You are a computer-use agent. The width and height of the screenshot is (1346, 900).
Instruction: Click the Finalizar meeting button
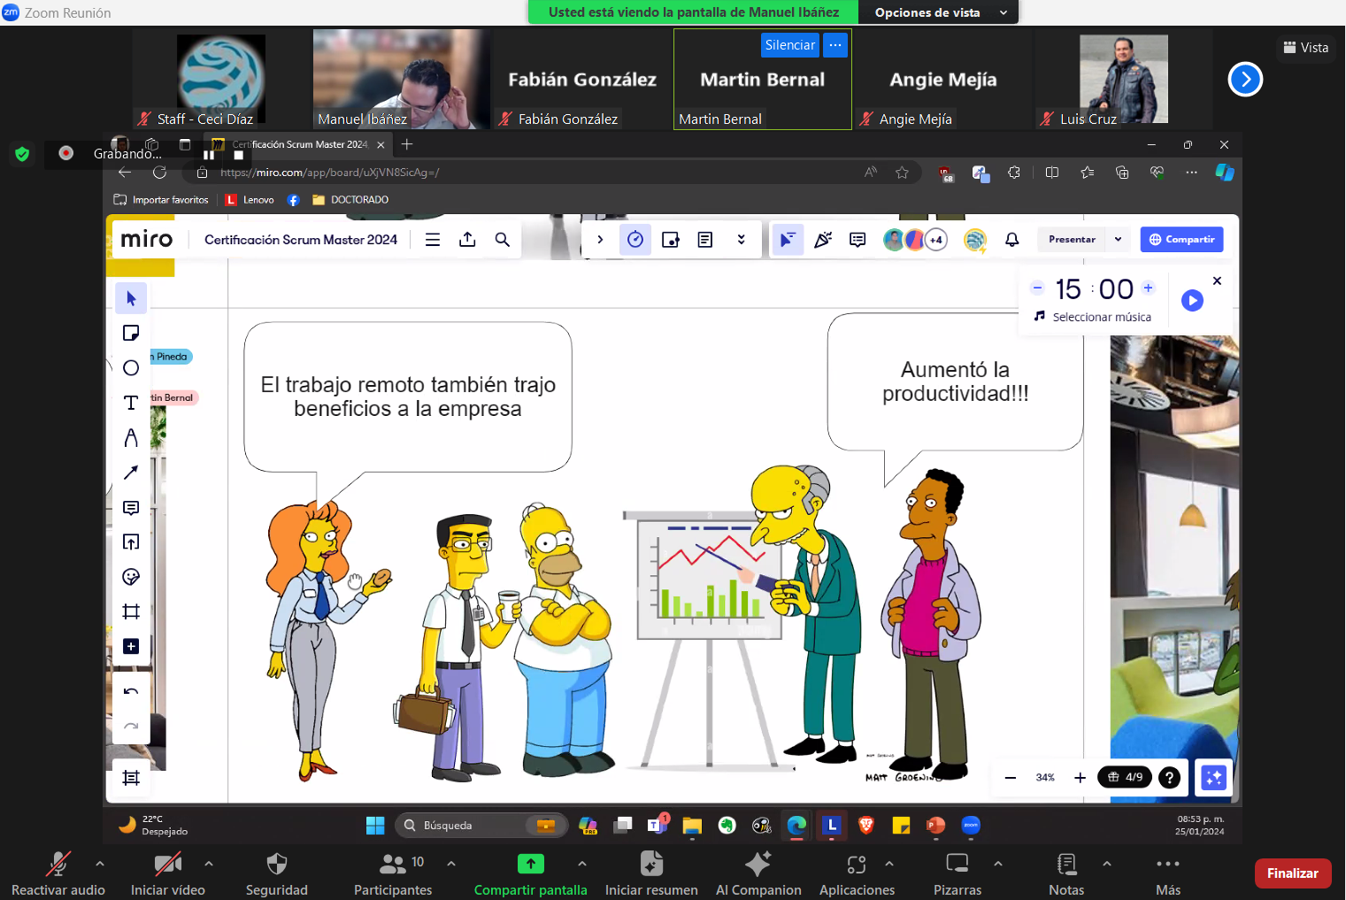click(x=1292, y=873)
